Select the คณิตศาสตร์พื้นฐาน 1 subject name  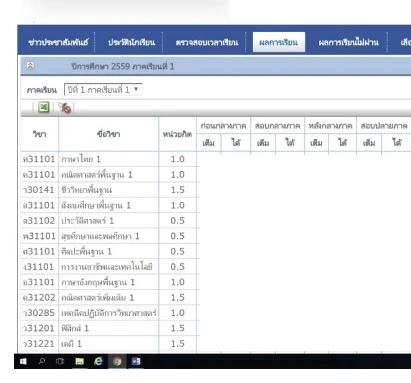97,175
